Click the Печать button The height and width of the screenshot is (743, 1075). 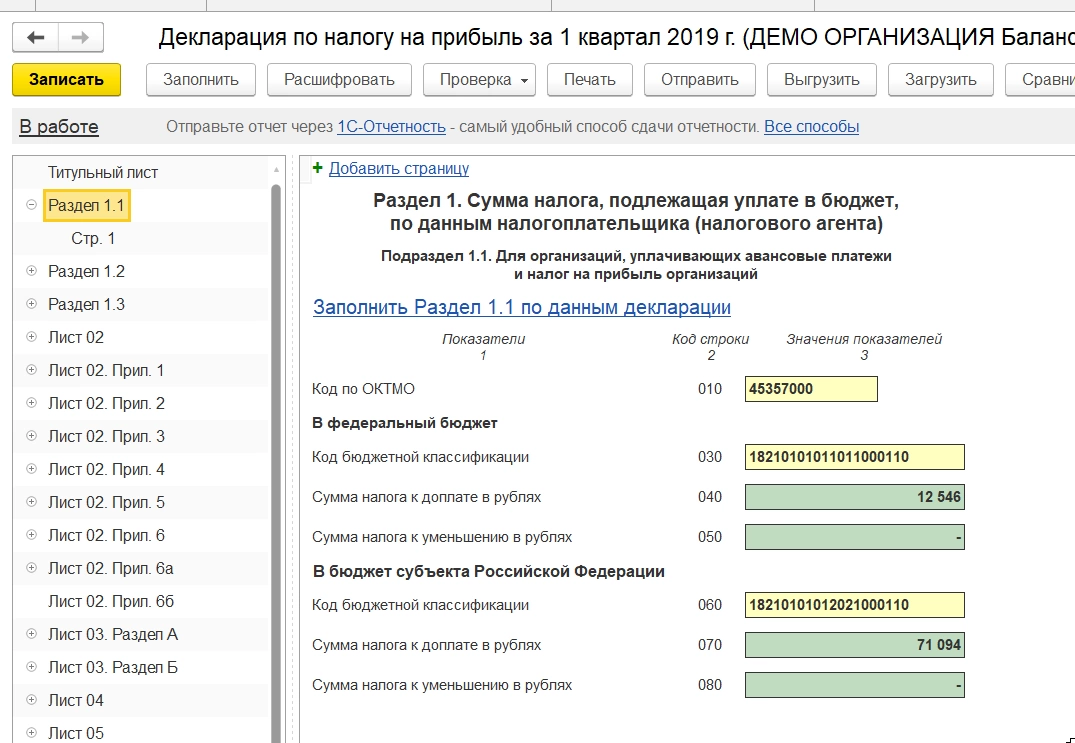[x=589, y=80]
